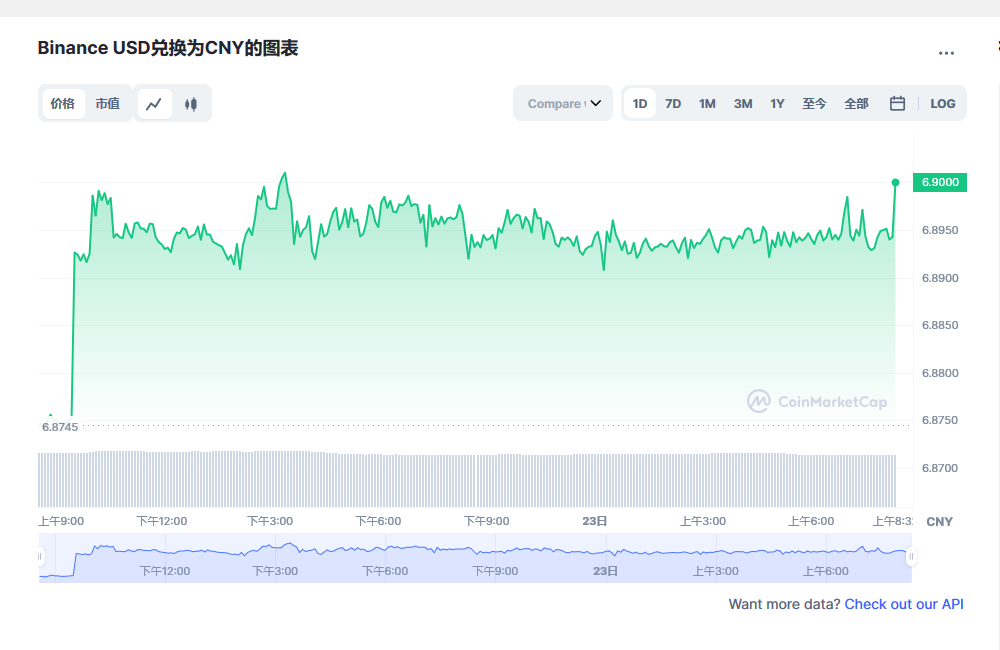Screen dimensions: 1000x650
Task: Select the 3M time range
Action: 743,103
